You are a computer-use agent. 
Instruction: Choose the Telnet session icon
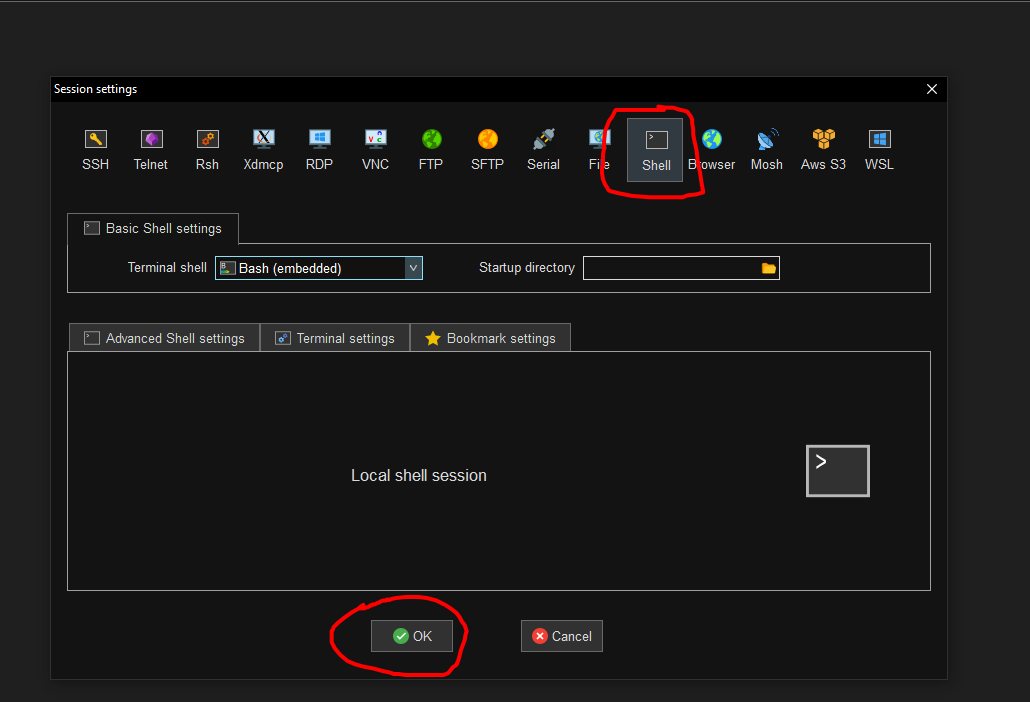point(151,149)
